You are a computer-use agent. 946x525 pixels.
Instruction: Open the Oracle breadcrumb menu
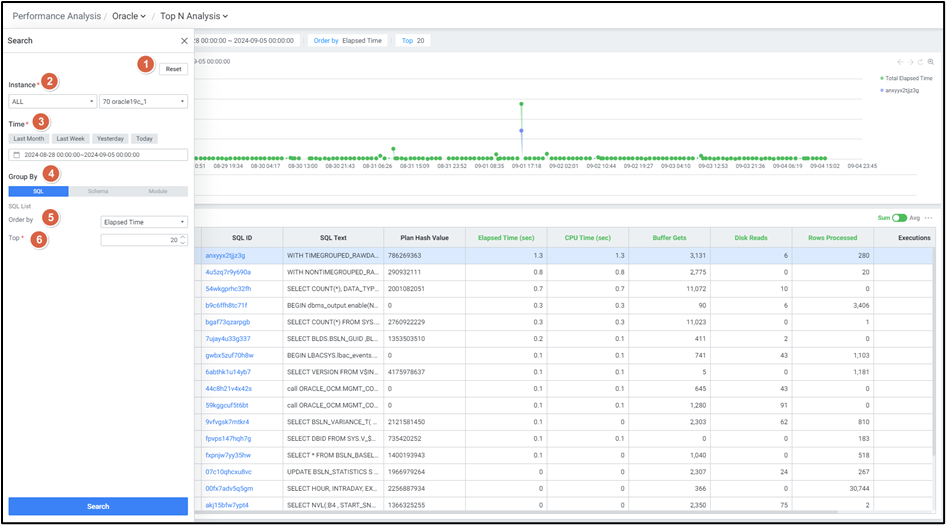(129, 16)
